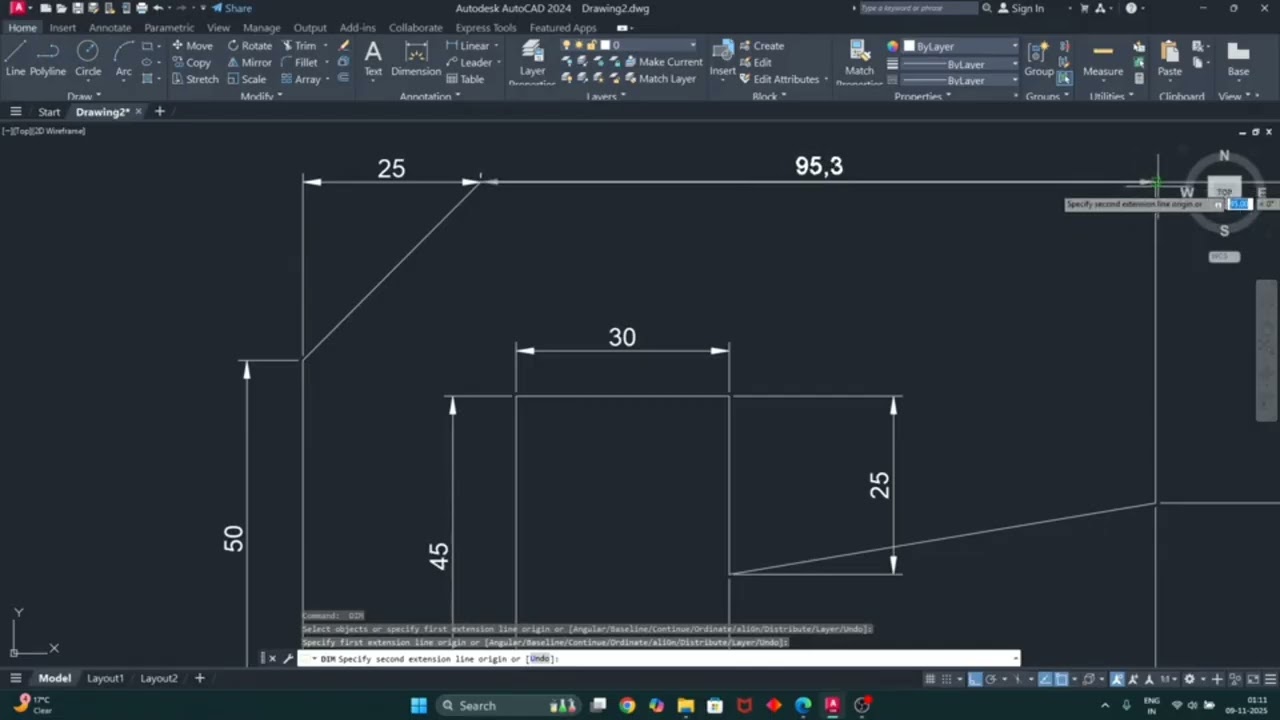The image size is (1280, 720).
Task: Select the Line tool
Action: click(x=15, y=59)
